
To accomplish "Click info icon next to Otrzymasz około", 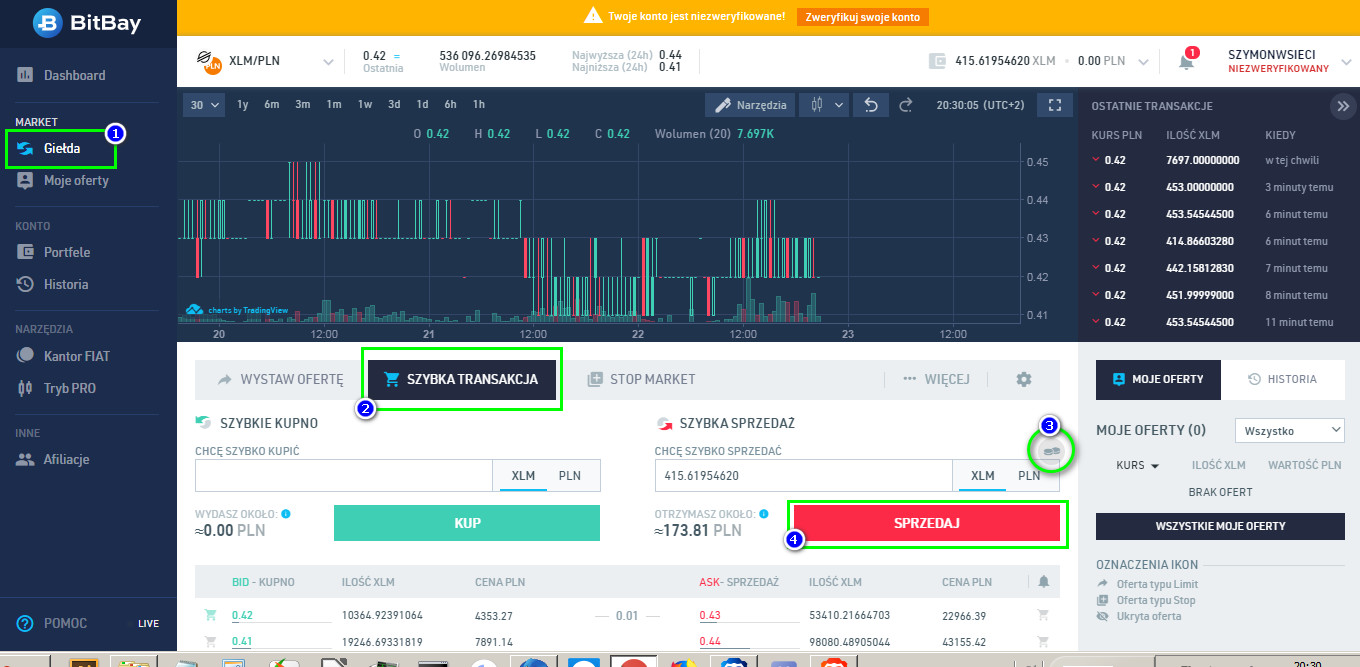I will 765,513.
